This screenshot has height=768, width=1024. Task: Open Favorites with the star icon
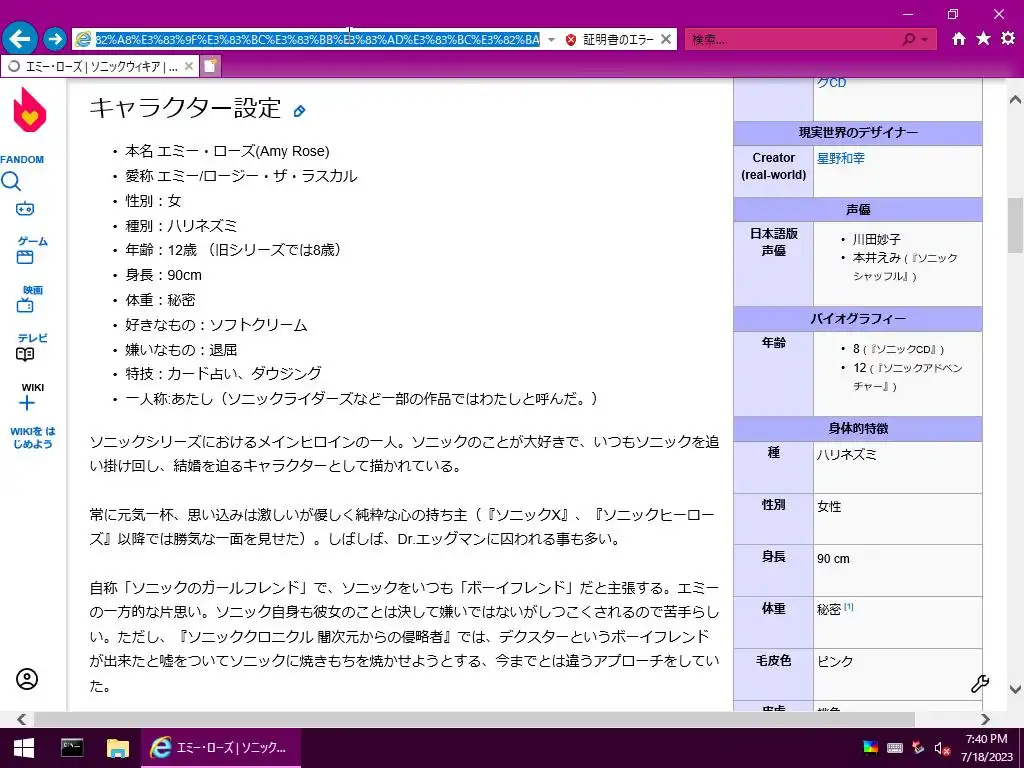click(x=983, y=39)
